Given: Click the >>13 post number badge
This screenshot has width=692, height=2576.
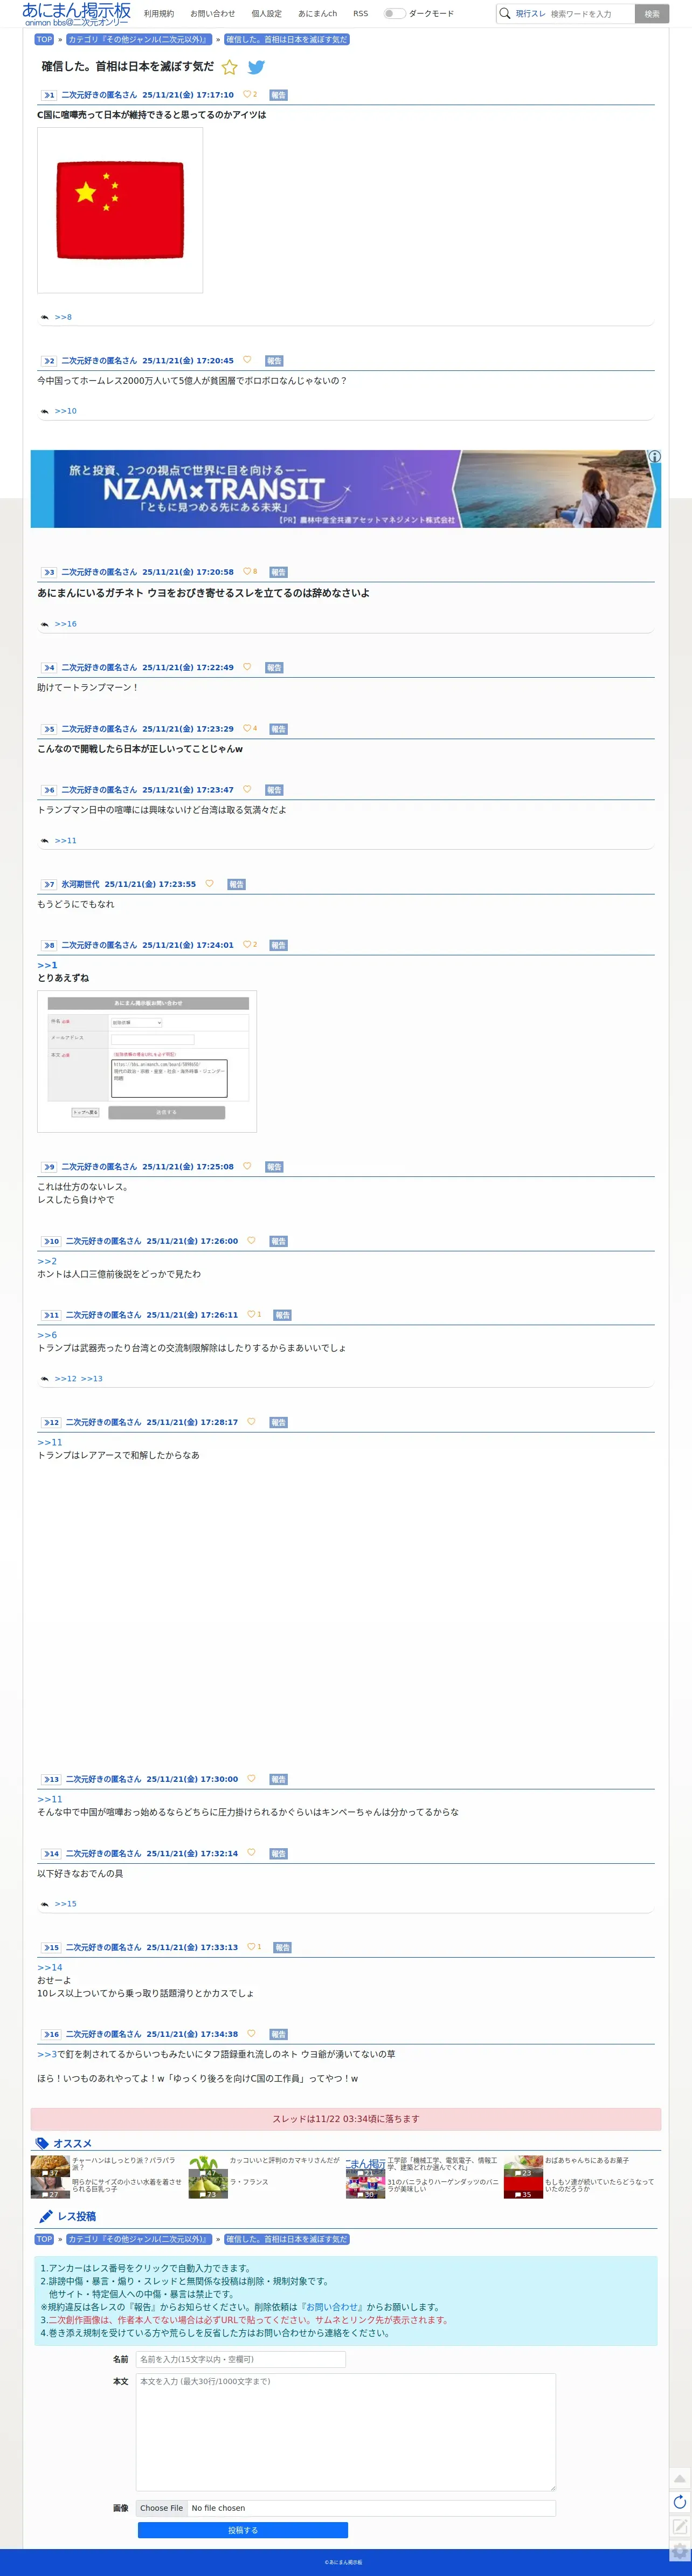Looking at the screenshot, I should [x=50, y=1779].
